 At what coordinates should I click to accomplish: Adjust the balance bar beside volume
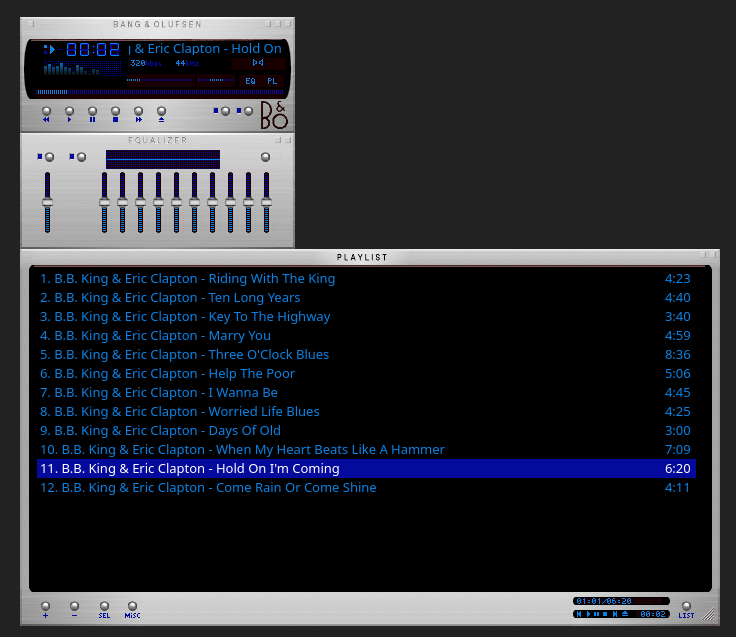coord(215,80)
